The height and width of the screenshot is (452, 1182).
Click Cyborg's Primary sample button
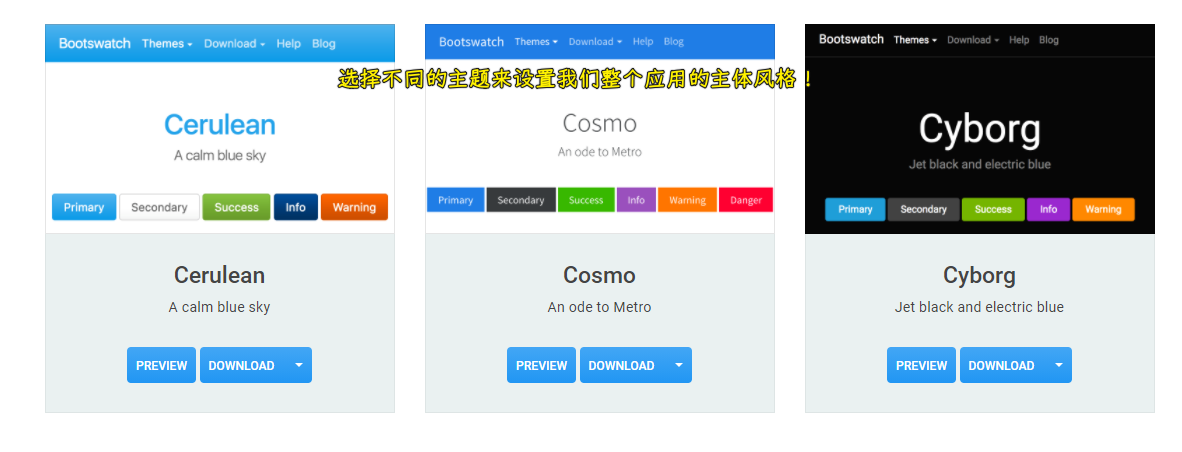coord(856,209)
